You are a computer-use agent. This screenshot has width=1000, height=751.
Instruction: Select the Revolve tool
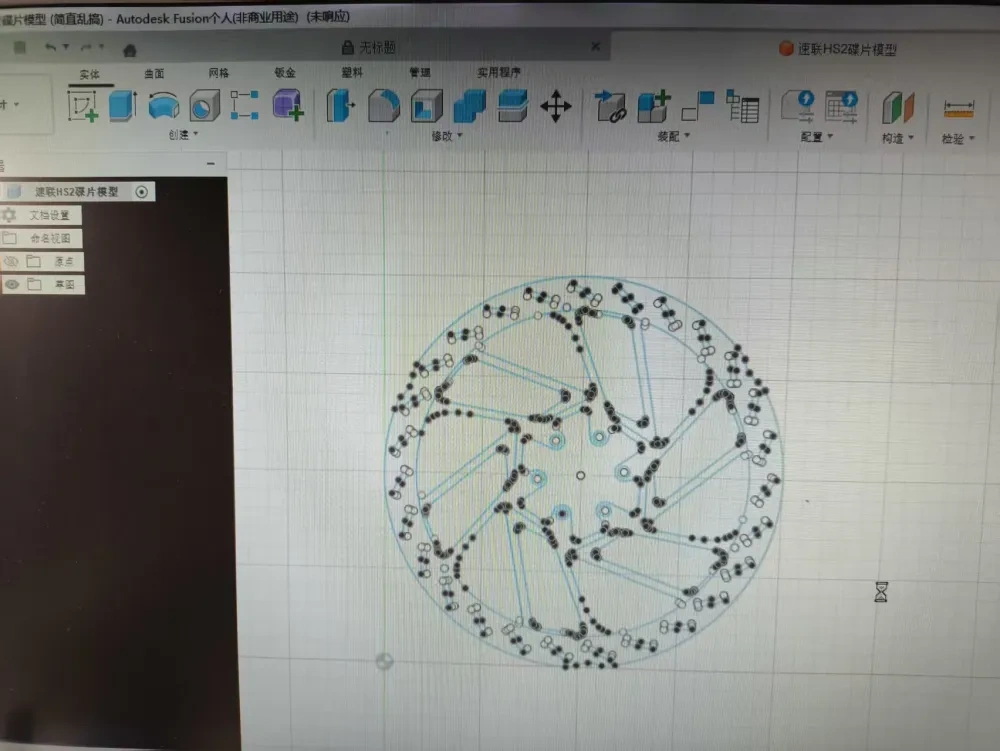(163, 106)
